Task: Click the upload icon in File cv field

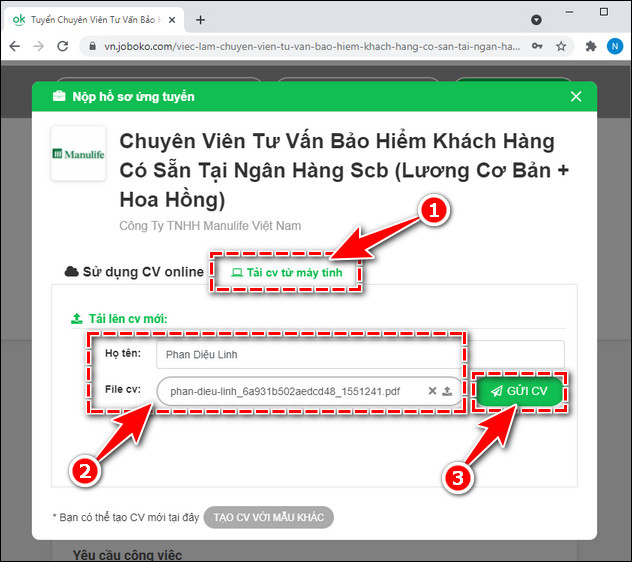Action: tap(447, 391)
